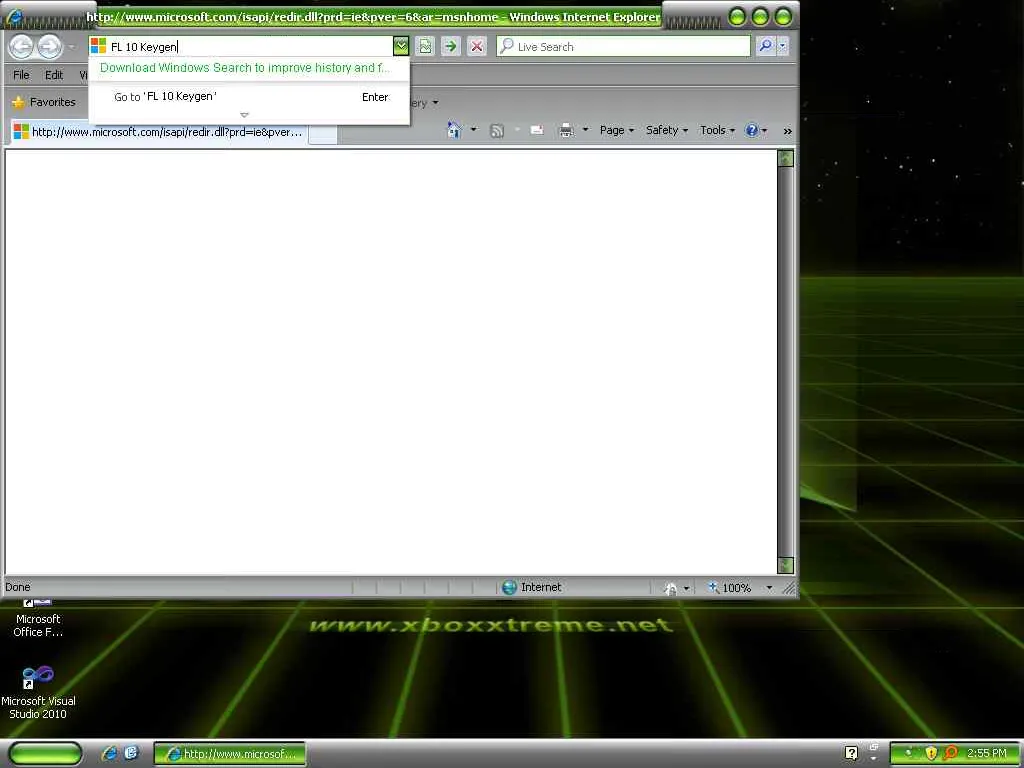Click inside the Live Search box

(624, 46)
